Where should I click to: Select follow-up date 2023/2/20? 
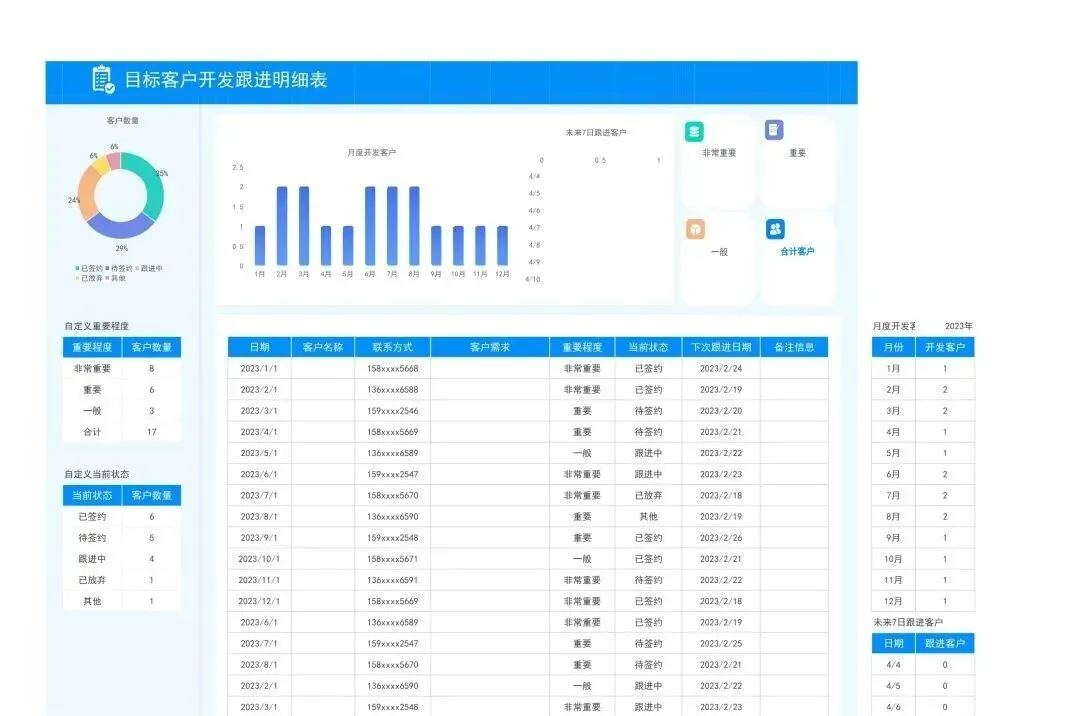720,411
